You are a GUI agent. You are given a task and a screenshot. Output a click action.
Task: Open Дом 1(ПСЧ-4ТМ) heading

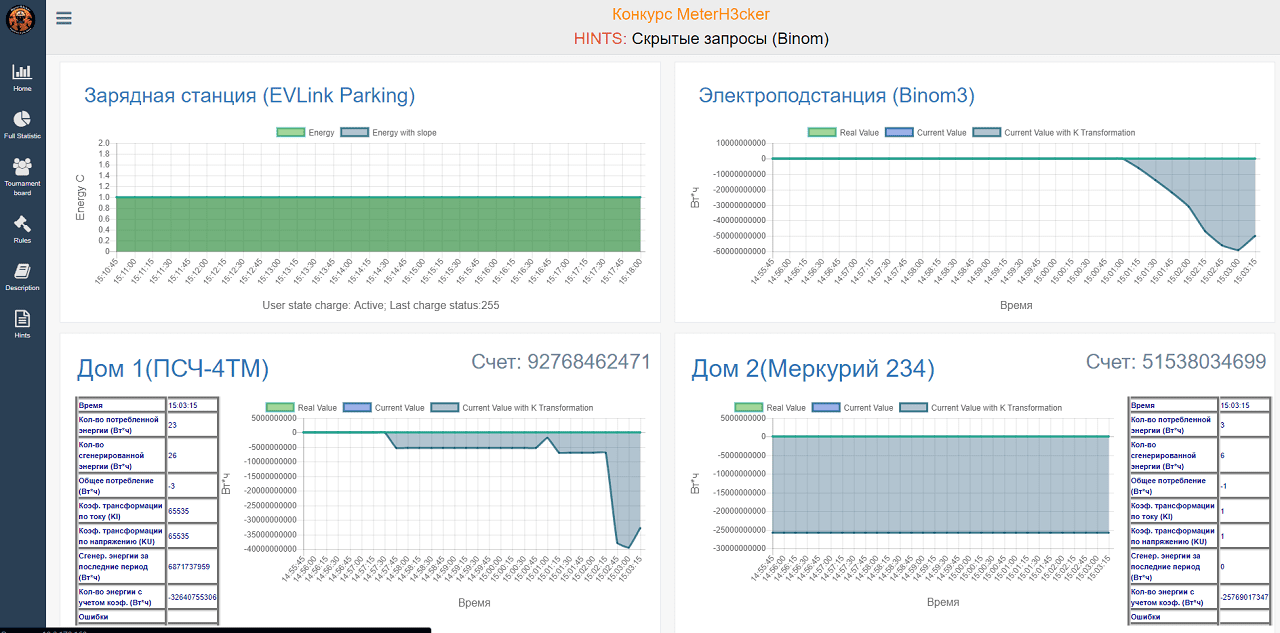(x=173, y=369)
